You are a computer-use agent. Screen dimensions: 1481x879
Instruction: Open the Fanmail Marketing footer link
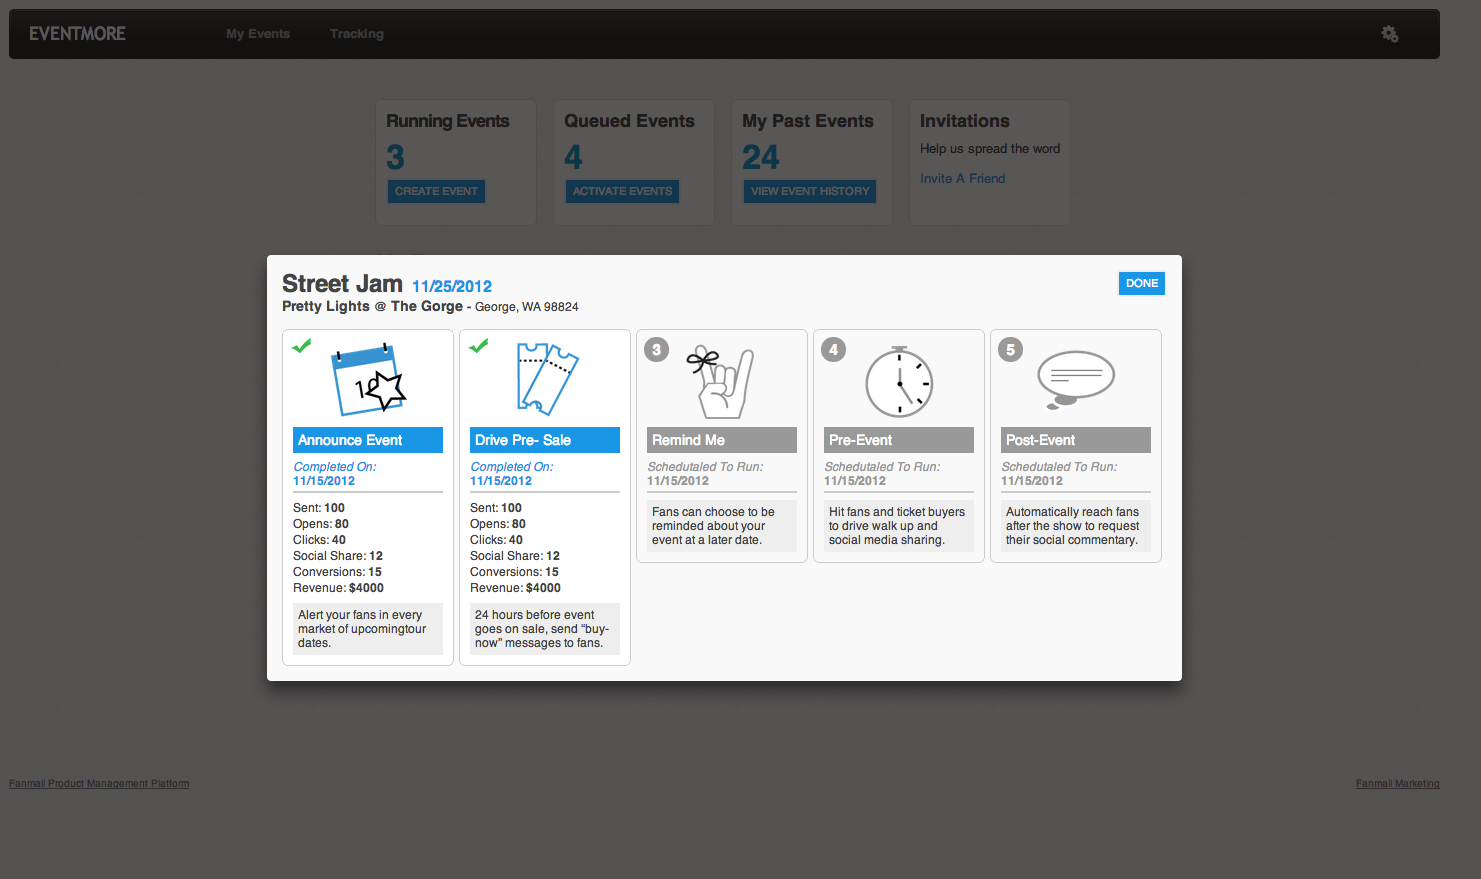click(1397, 784)
